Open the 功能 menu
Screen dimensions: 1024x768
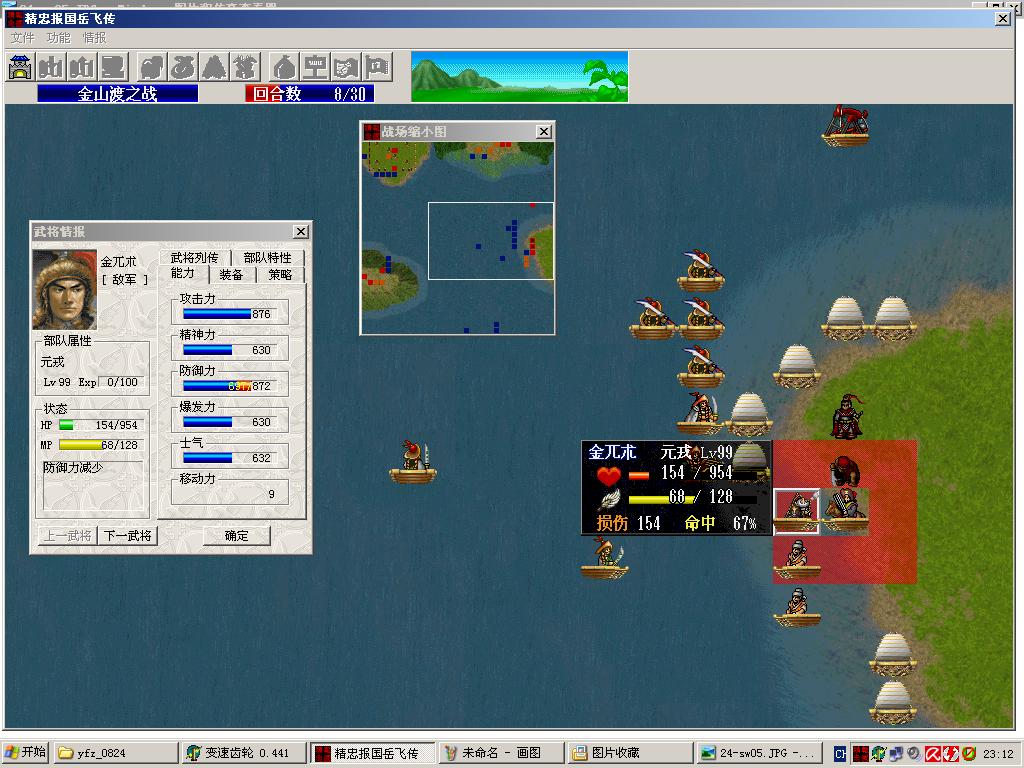coord(59,38)
